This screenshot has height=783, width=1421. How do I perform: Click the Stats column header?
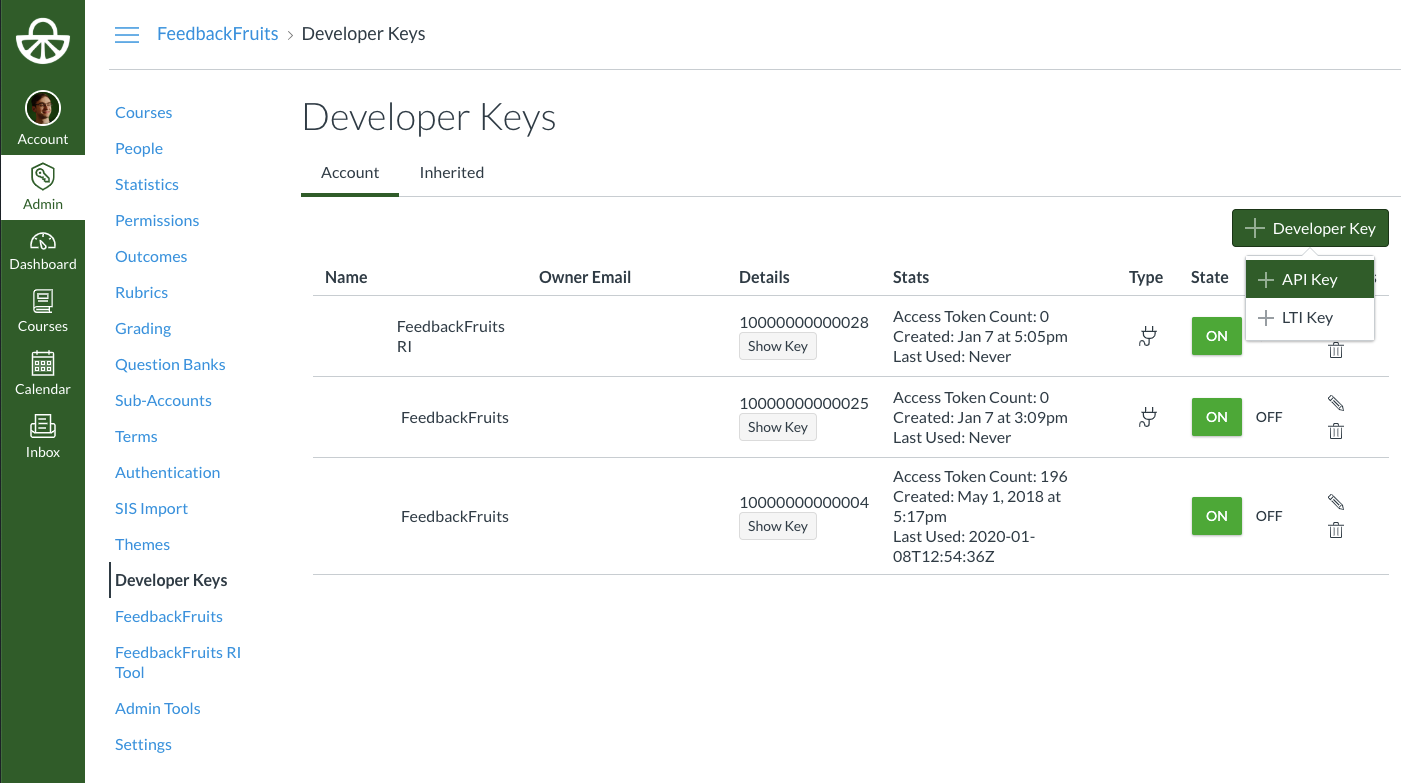(x=911, y=277)
